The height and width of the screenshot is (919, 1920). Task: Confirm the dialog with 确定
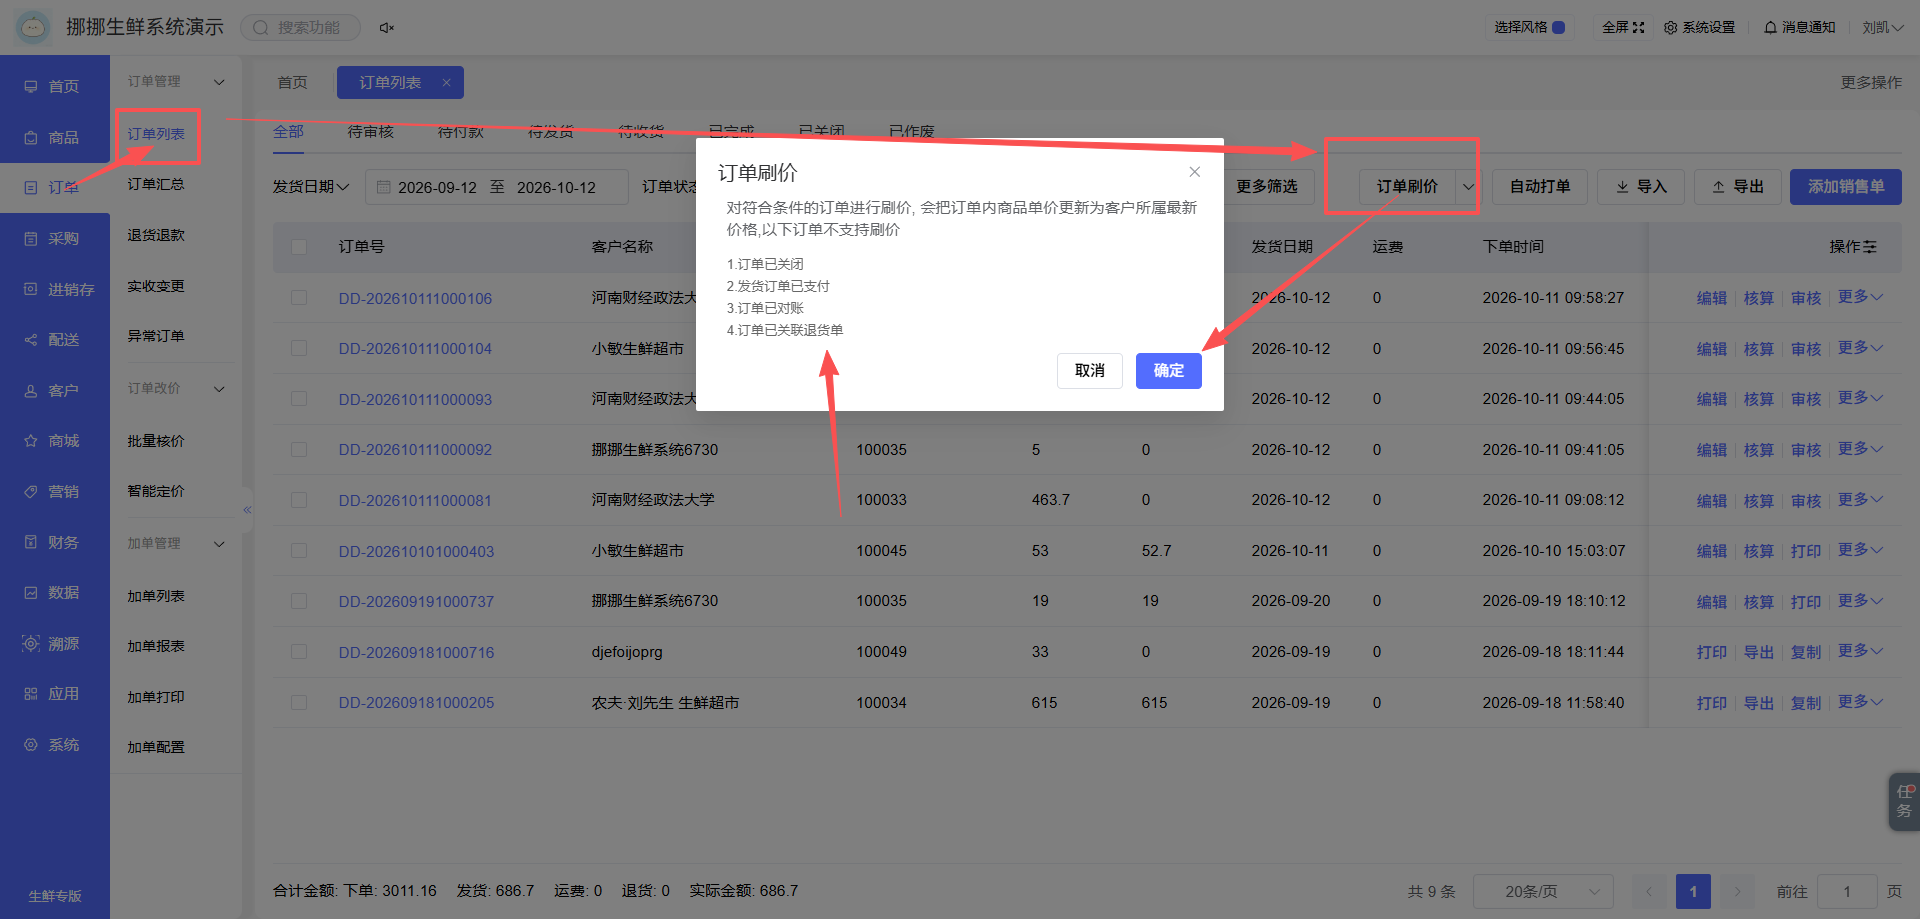coord(1168,371)
